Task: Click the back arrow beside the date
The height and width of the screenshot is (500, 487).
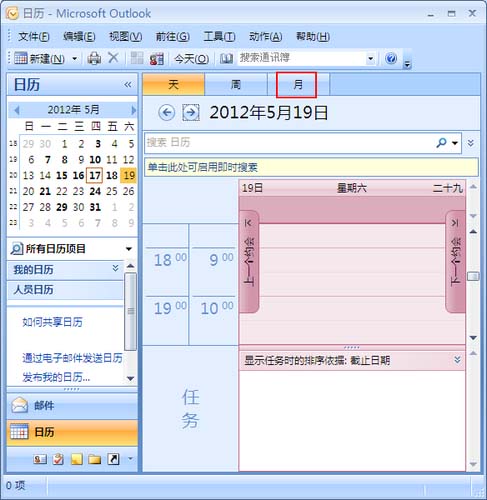Action: coord(166,113)
